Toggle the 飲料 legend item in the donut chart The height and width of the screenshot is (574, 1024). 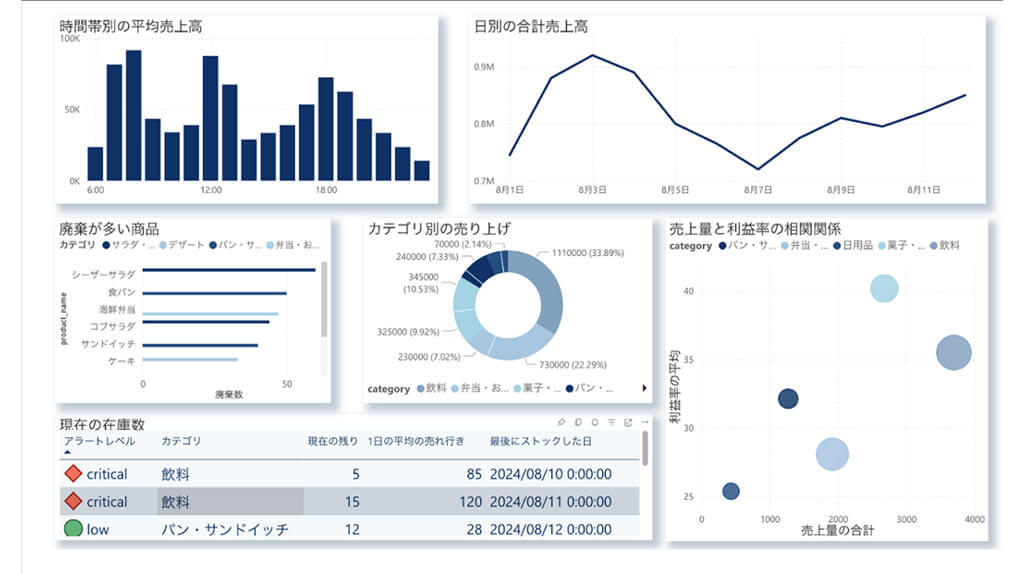click(x=431, y=388)
